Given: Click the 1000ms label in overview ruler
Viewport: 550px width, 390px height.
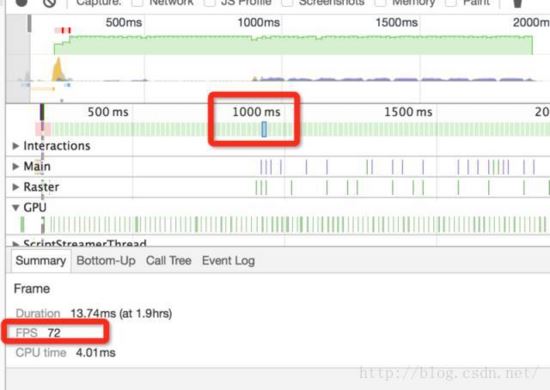Looking at the screenshot, I should coord(259,22).
